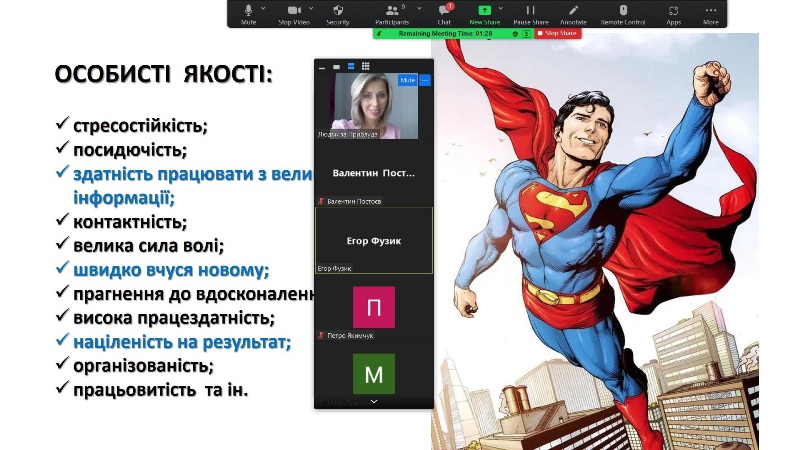Image resolution: width=800 pixels, height=450 pixels.
Task: Open the Apps menu
Action: point(673,14)
